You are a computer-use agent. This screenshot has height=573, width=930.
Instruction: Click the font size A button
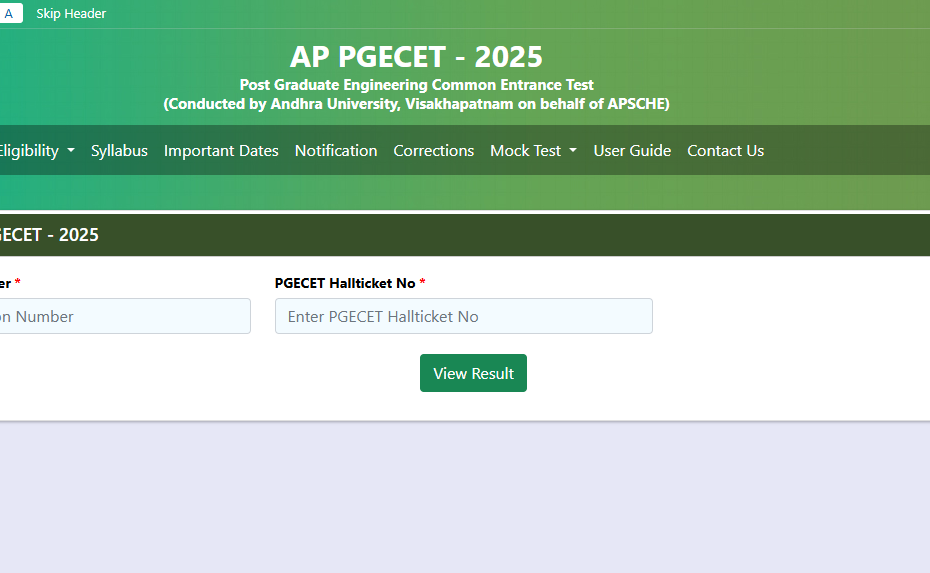(x=11, y=13)
